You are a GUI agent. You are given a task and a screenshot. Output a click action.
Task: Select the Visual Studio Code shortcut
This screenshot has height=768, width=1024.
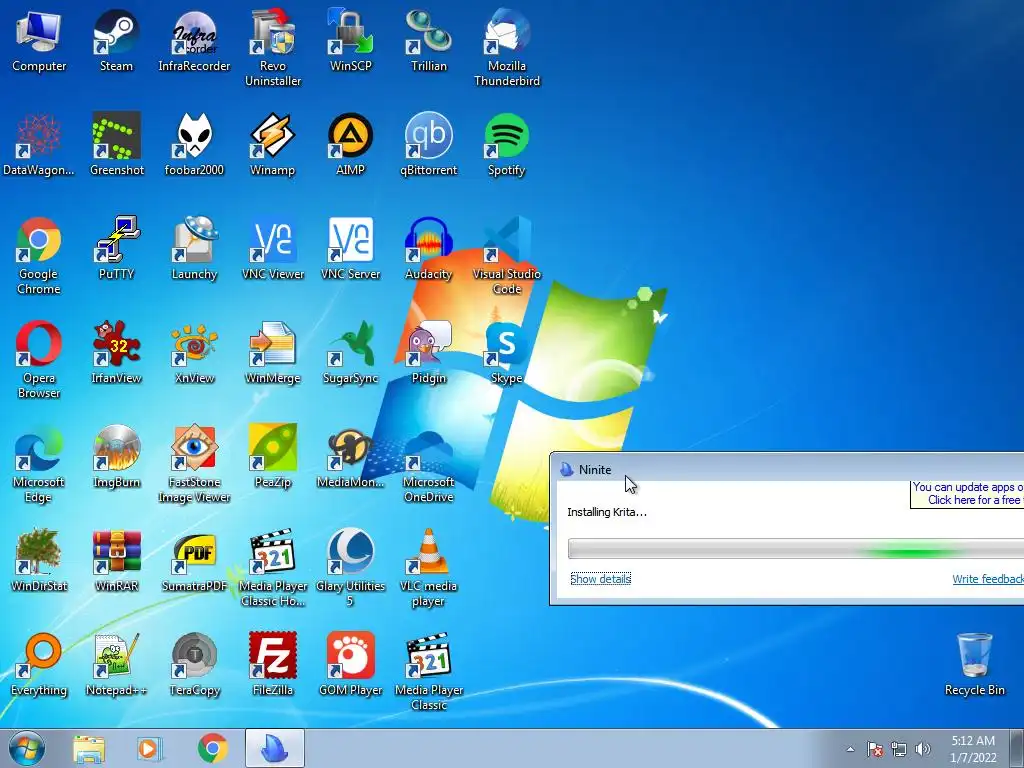click(507, 255)
